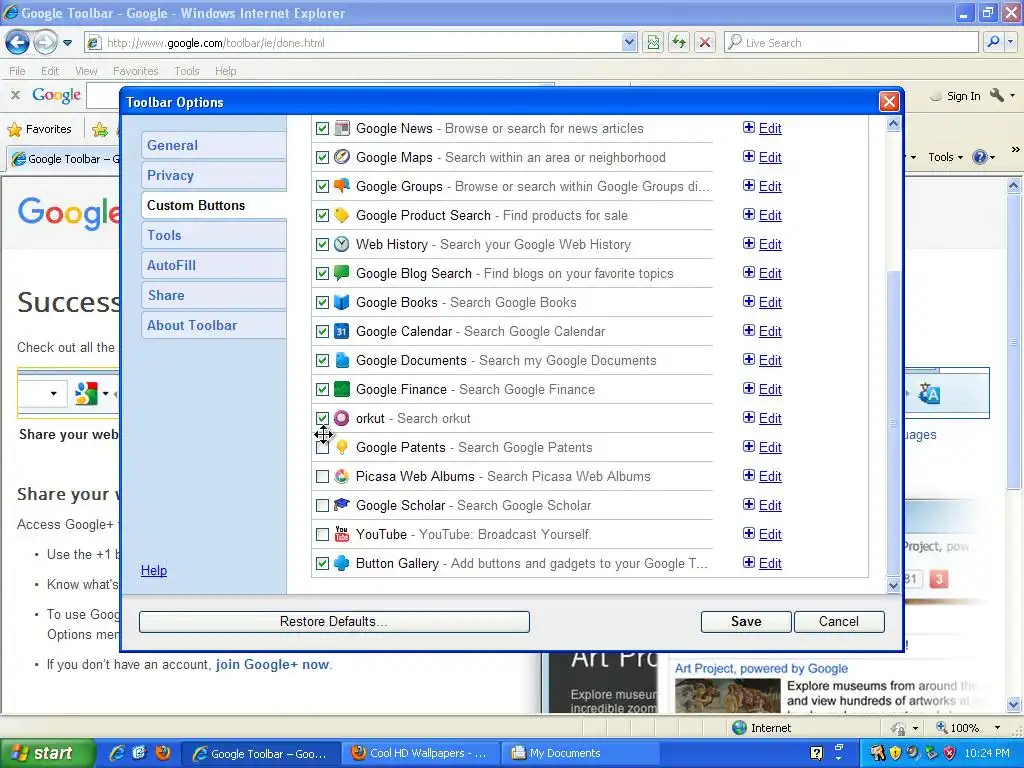This screenshot has width=1024, height=768.
Task: Click the browser Back arrow
Action: (x=18, y=42)
